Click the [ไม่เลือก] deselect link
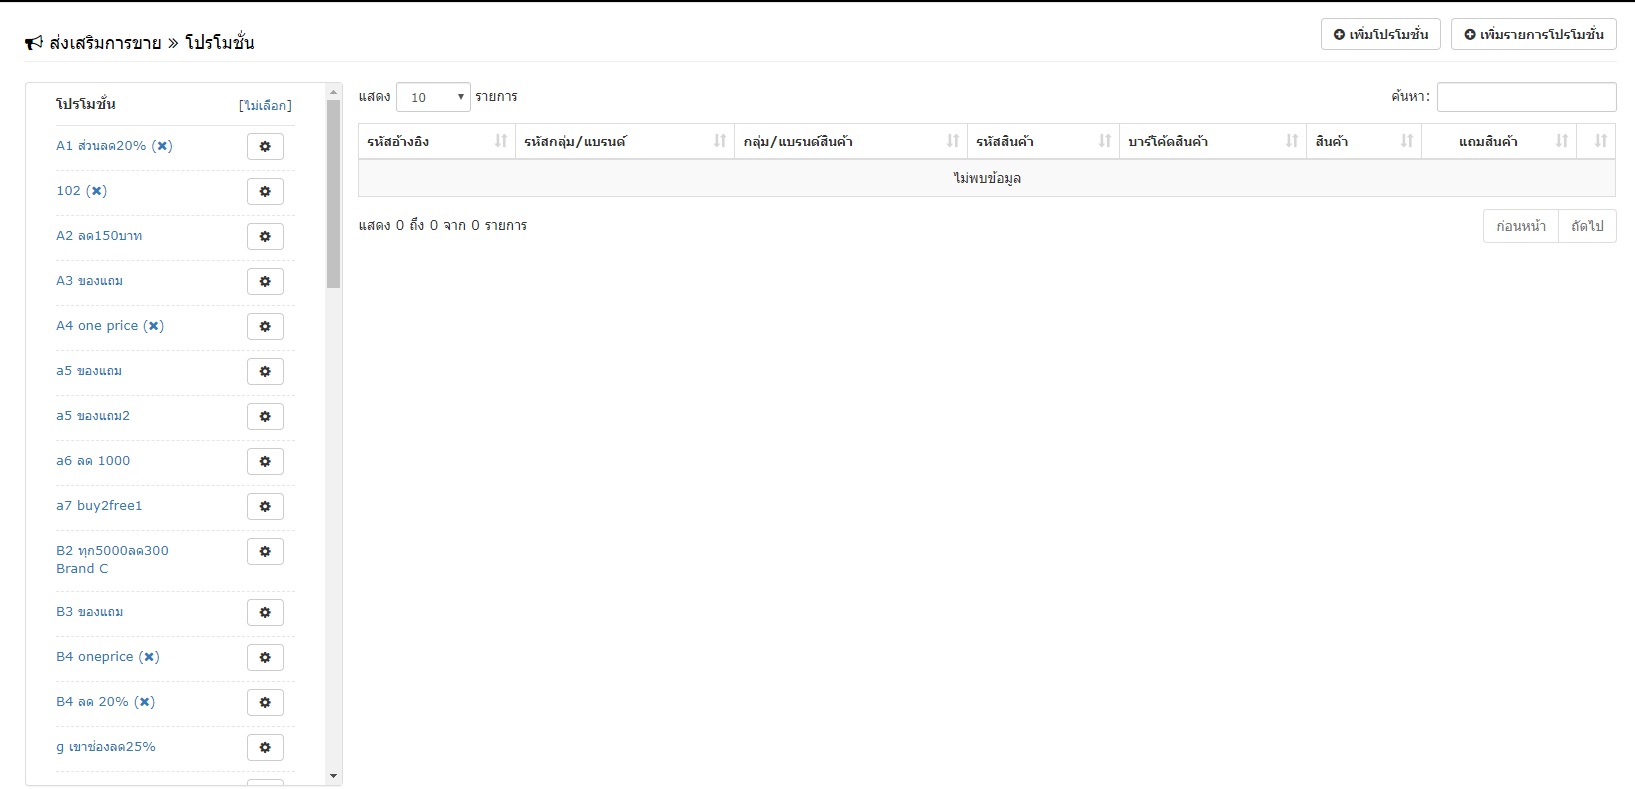Viewport: 1635px width, 789px height. coord(265,105)
